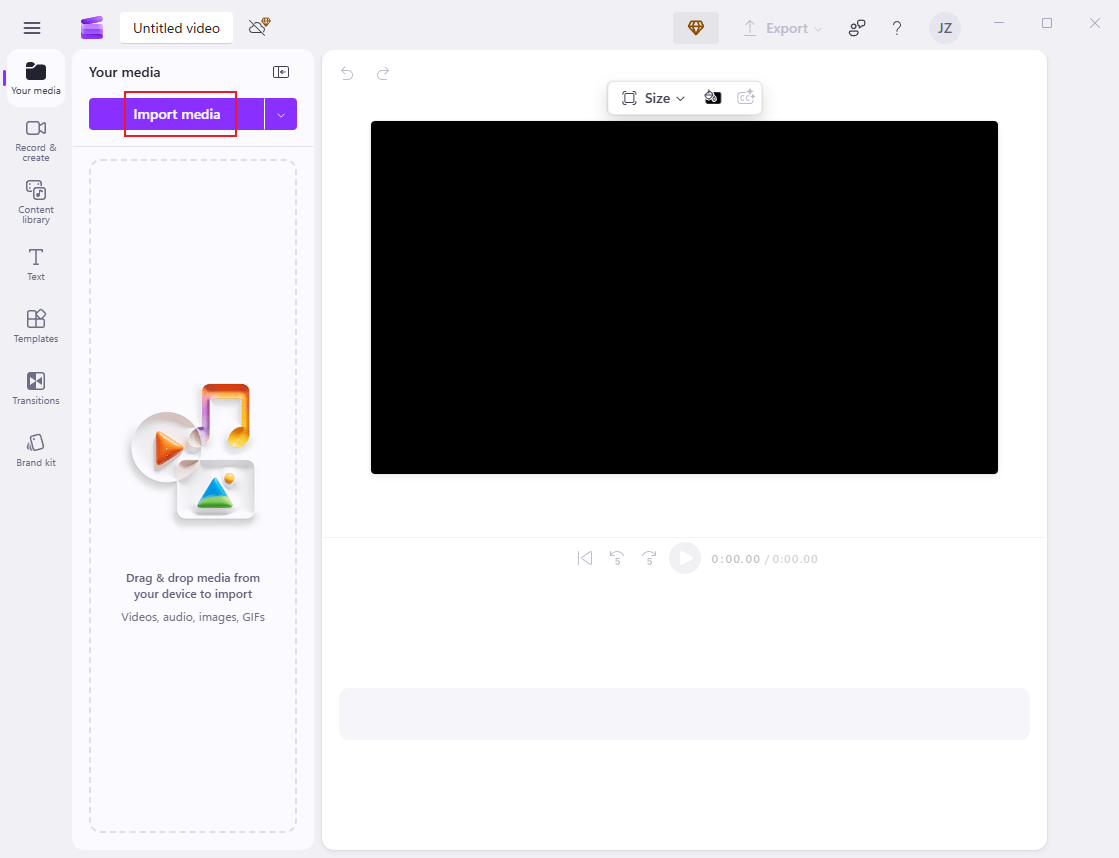Open help with the question mark button
This screenshot has width=1119, height=858.
click(897, 28)
